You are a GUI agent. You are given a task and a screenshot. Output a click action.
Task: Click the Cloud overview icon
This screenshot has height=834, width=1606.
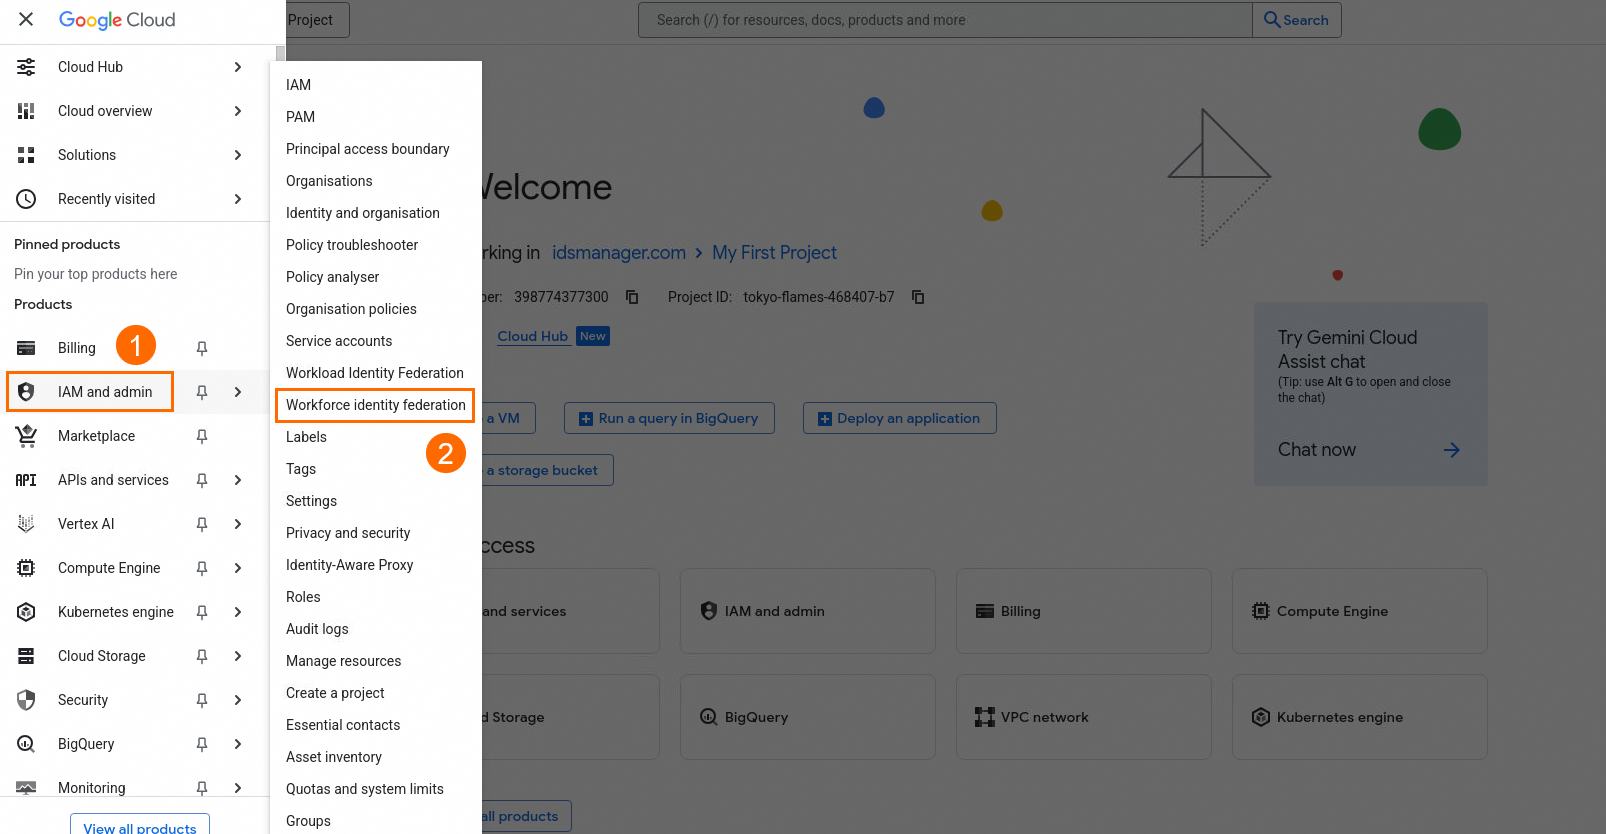point(26,111)
